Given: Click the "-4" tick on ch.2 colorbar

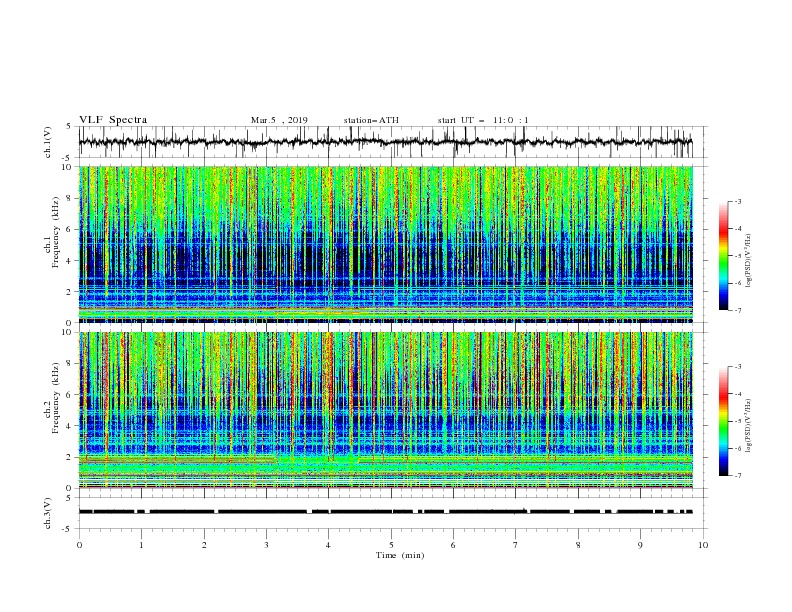Looking at the screenshot, I should coord(737,394).
